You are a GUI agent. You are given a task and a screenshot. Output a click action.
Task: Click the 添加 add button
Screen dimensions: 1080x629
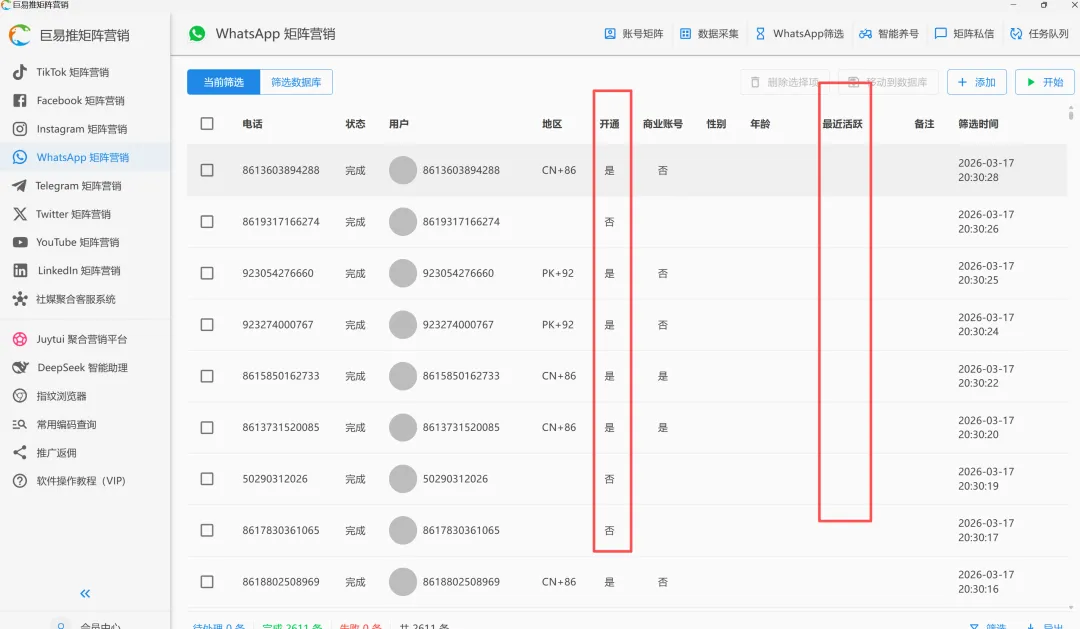click(x=977, y=82)
